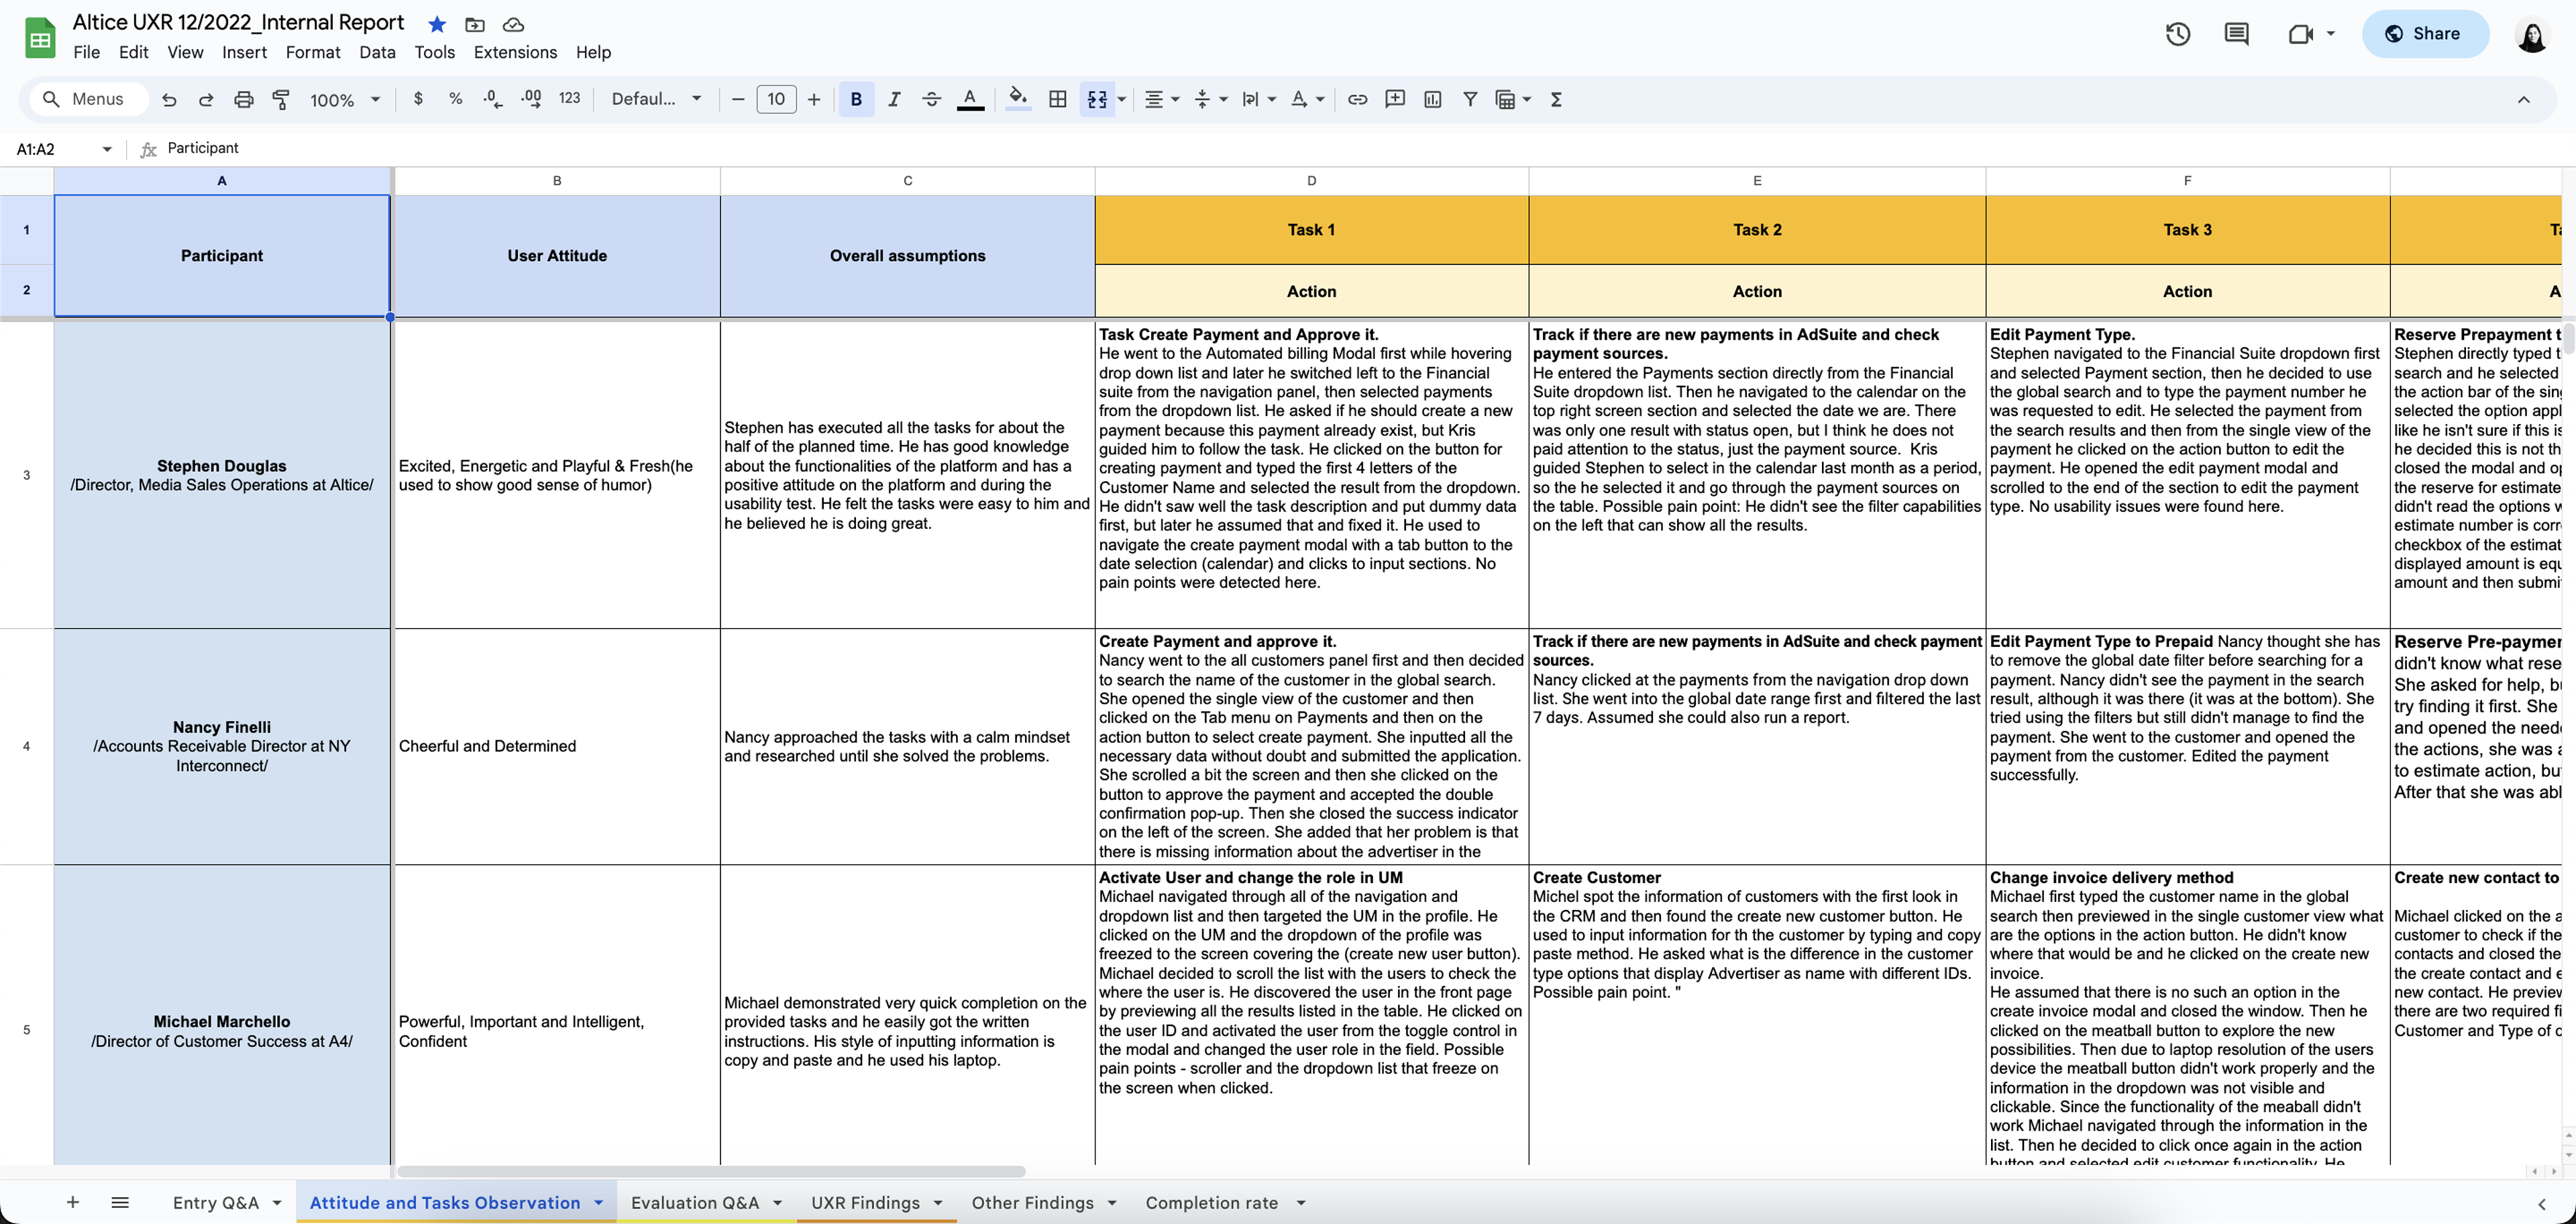Switch to Entry Q&A sheet tab

[x=215, y=1202]
